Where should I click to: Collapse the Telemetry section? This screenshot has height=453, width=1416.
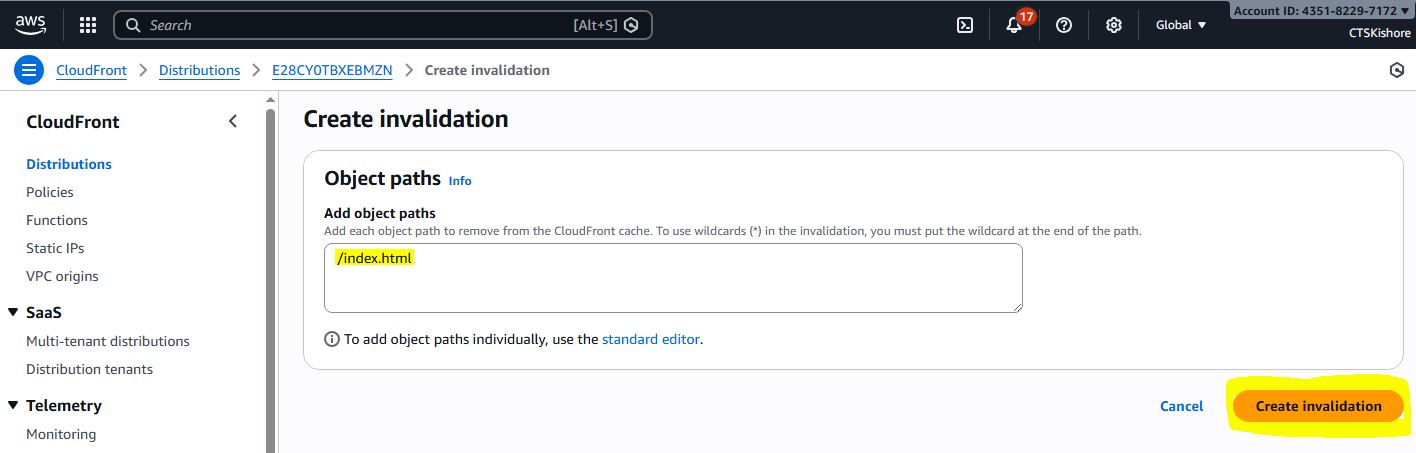(x=13, y=405)
